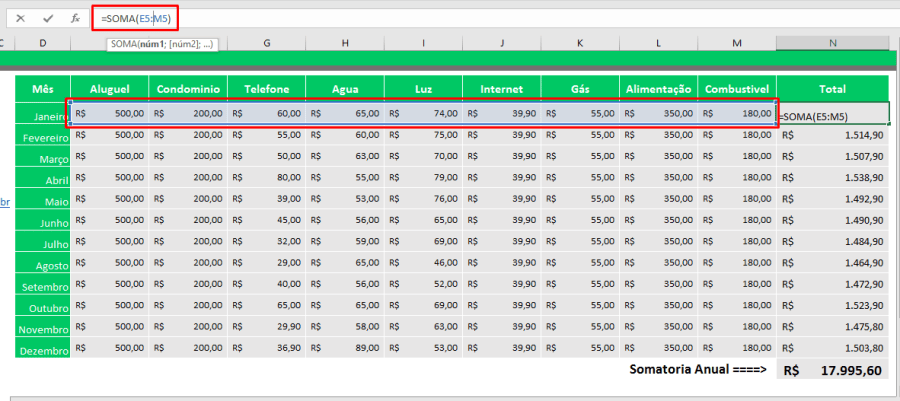
Task: Click the Gás header cell
Action: (580, 89)
